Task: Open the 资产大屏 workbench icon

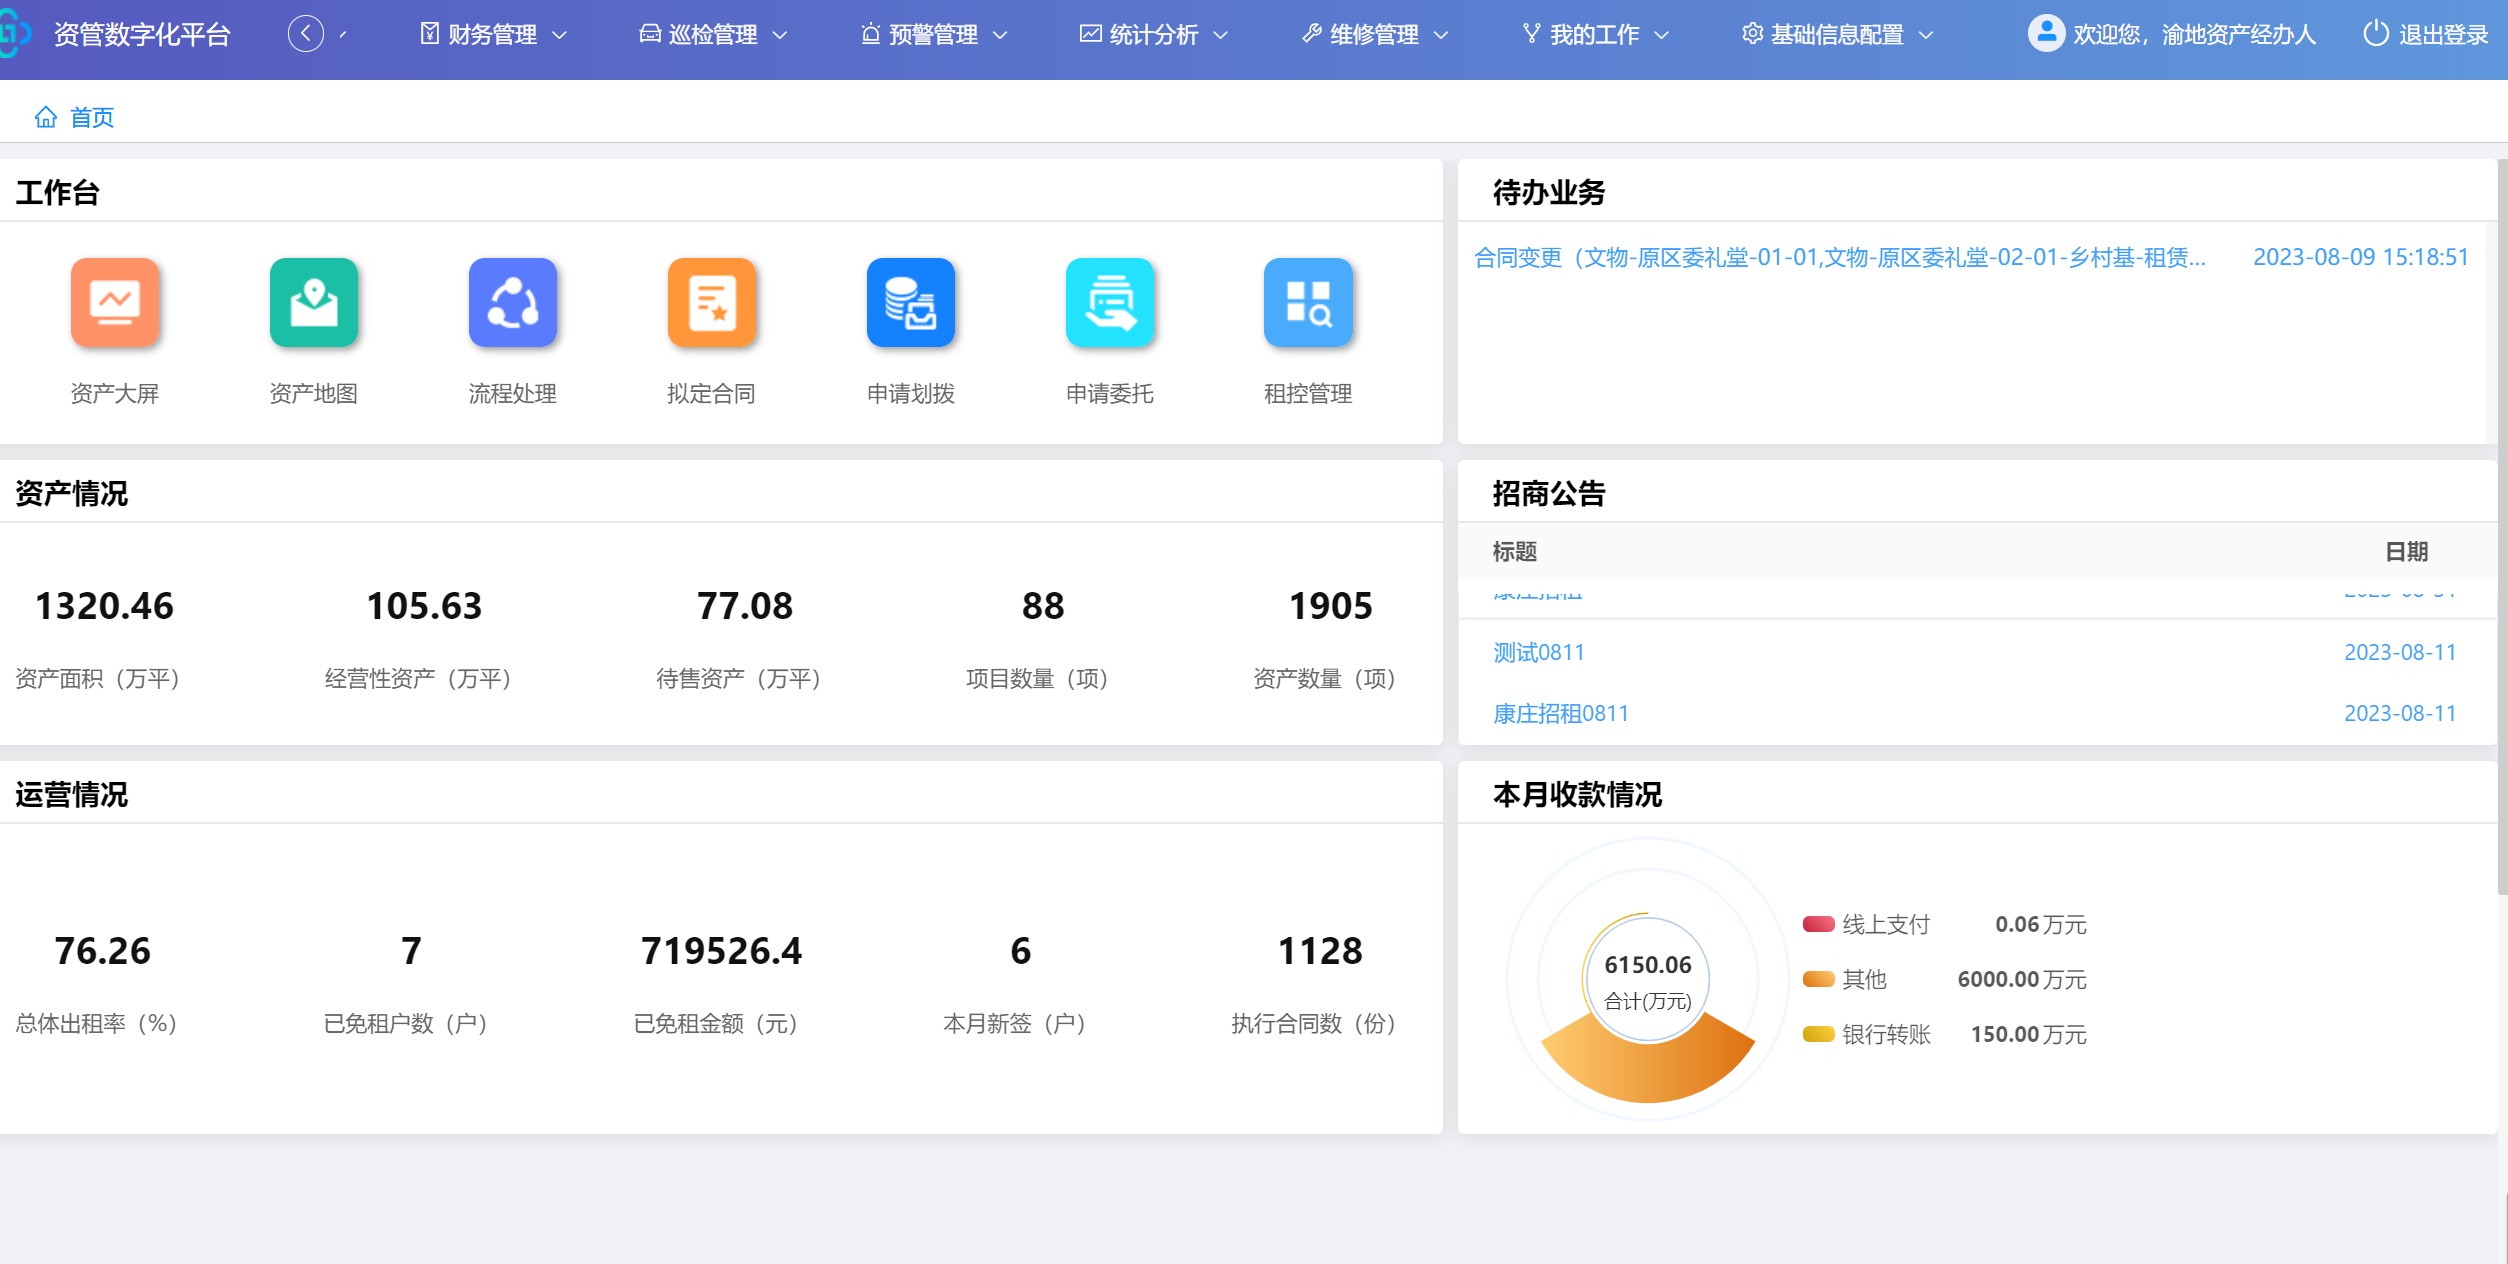Action: (115, 303)
